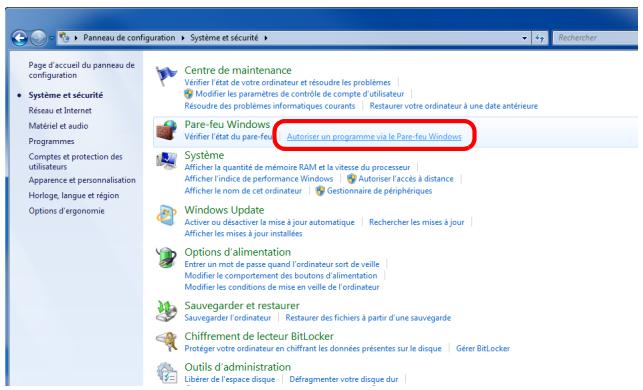Viewport: 643px width, 390px height.
Task: Click the refresh button beside address bar
Action: click(540, 38)
